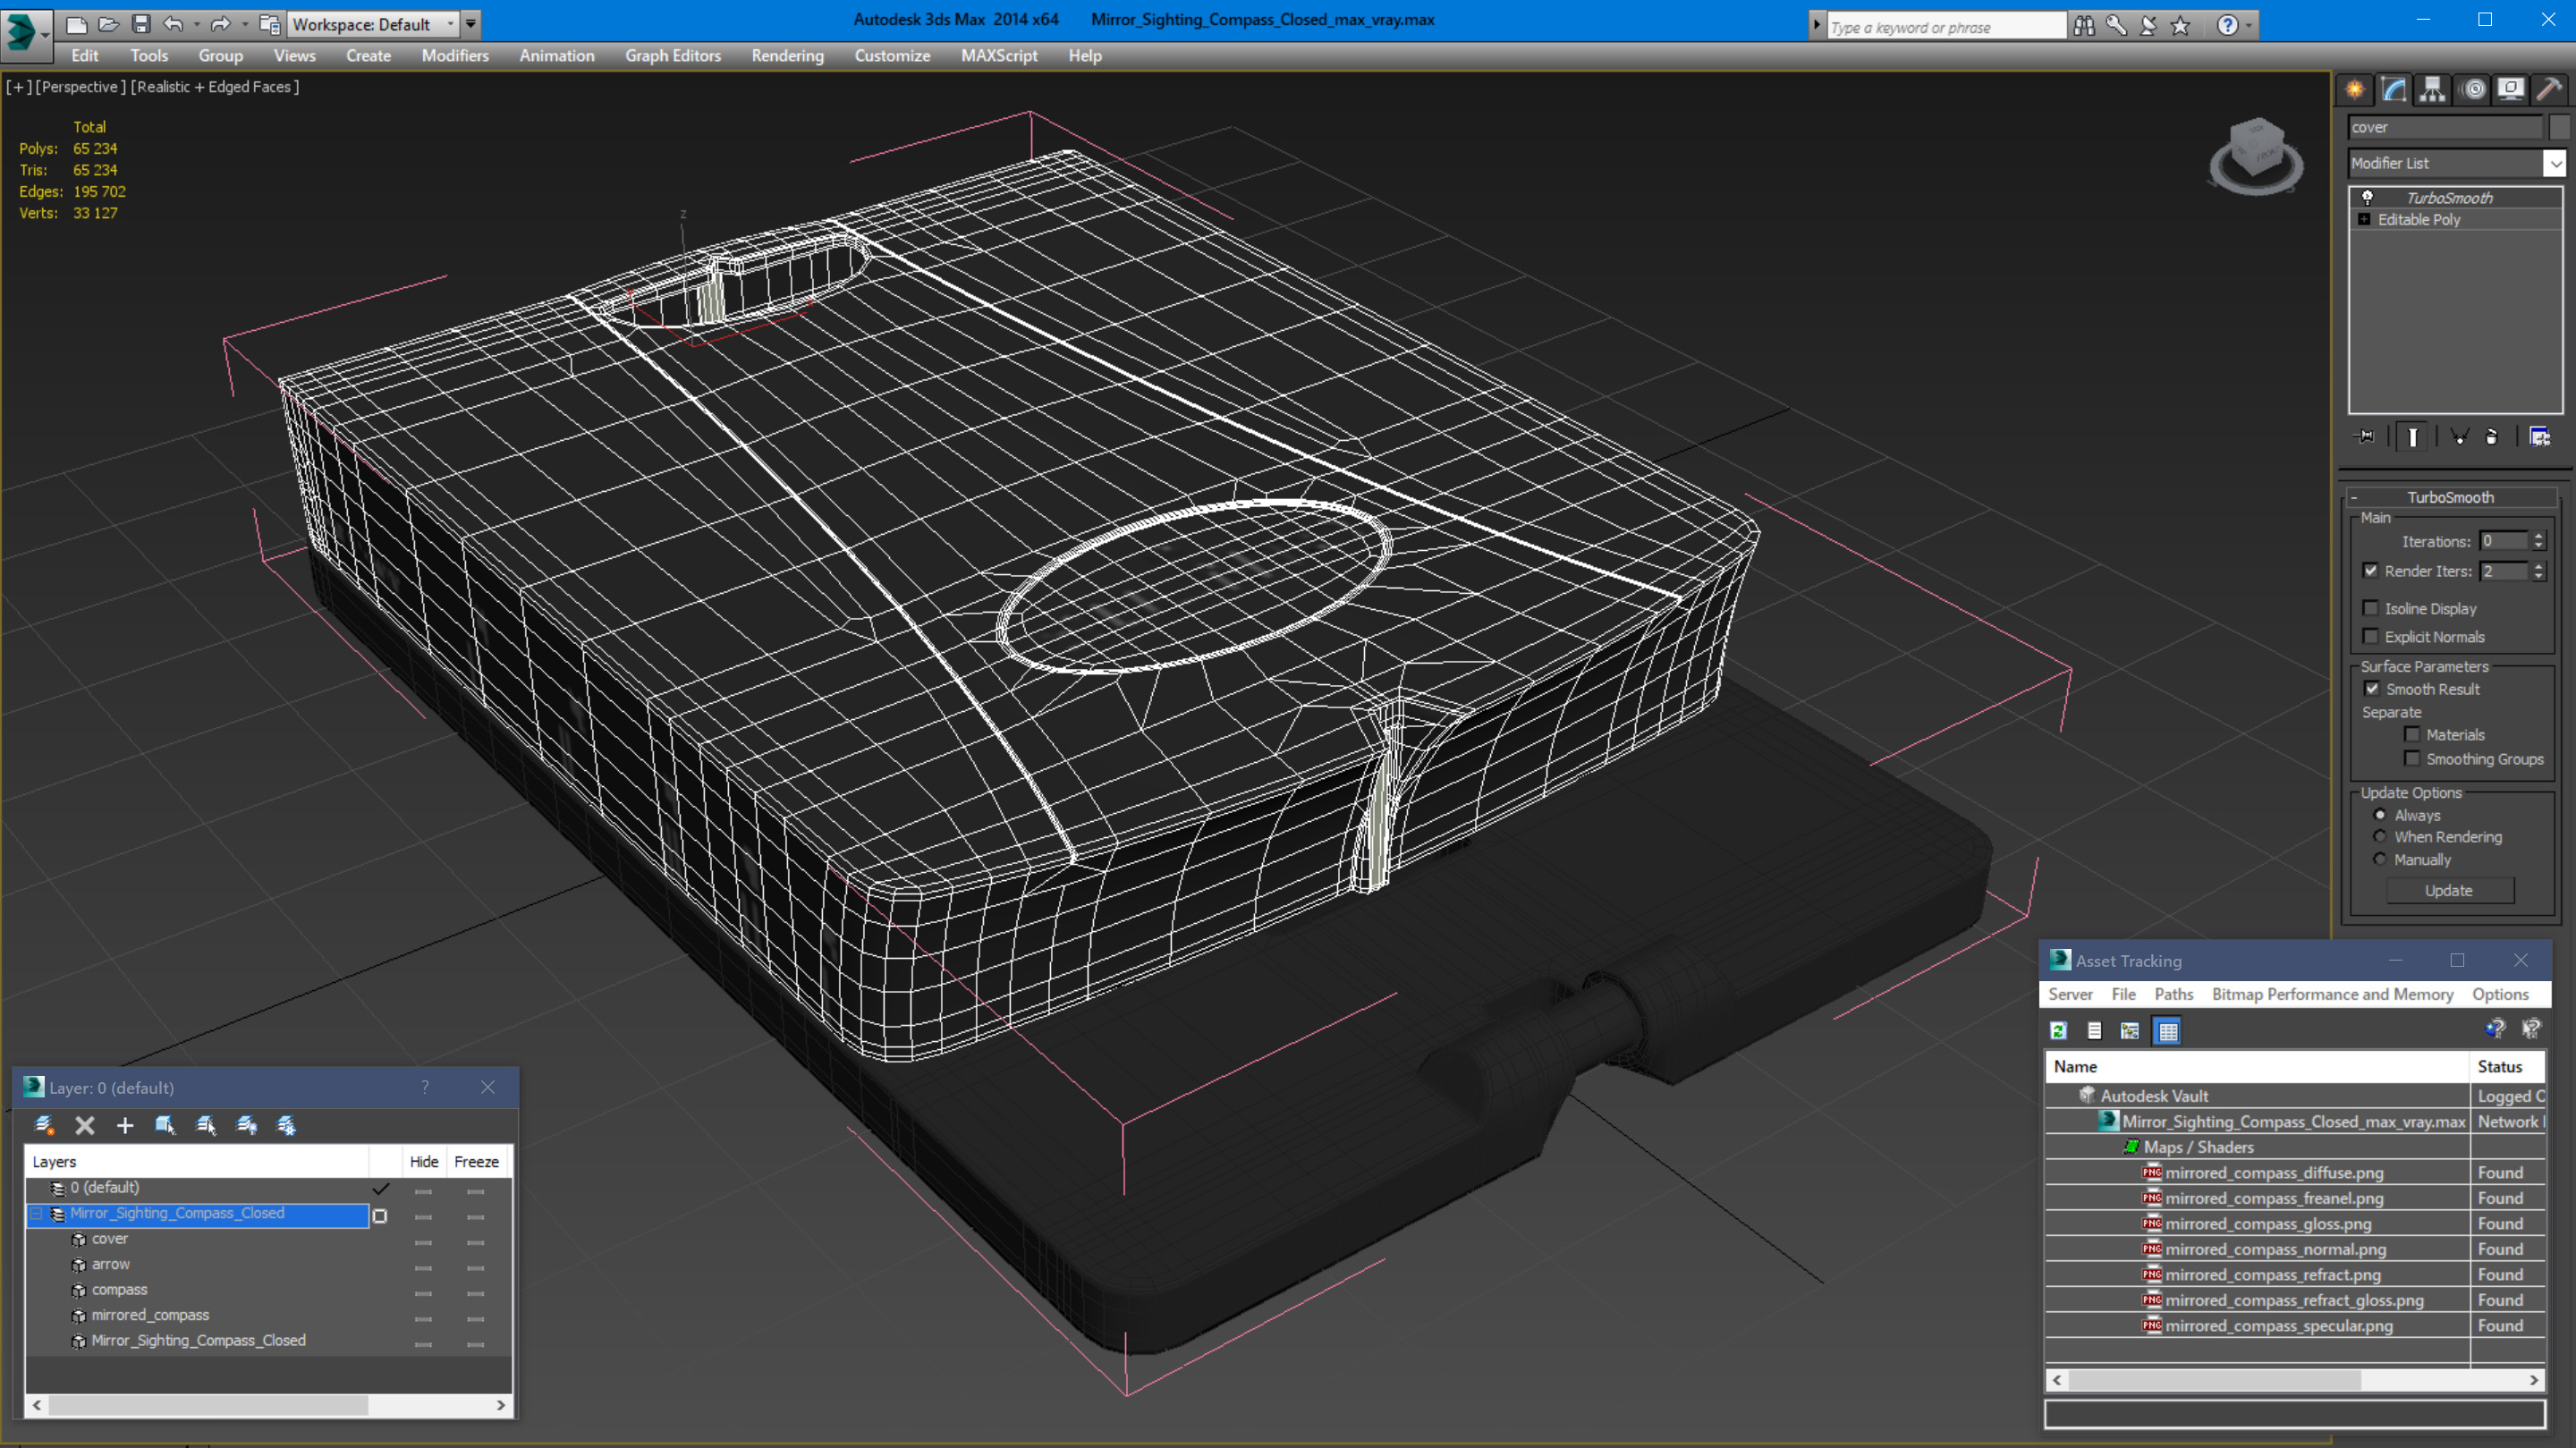The width and height of the screenshot is (2576, 1448).
Task: Open the Create command panel tab
Action: point(2355,90)
